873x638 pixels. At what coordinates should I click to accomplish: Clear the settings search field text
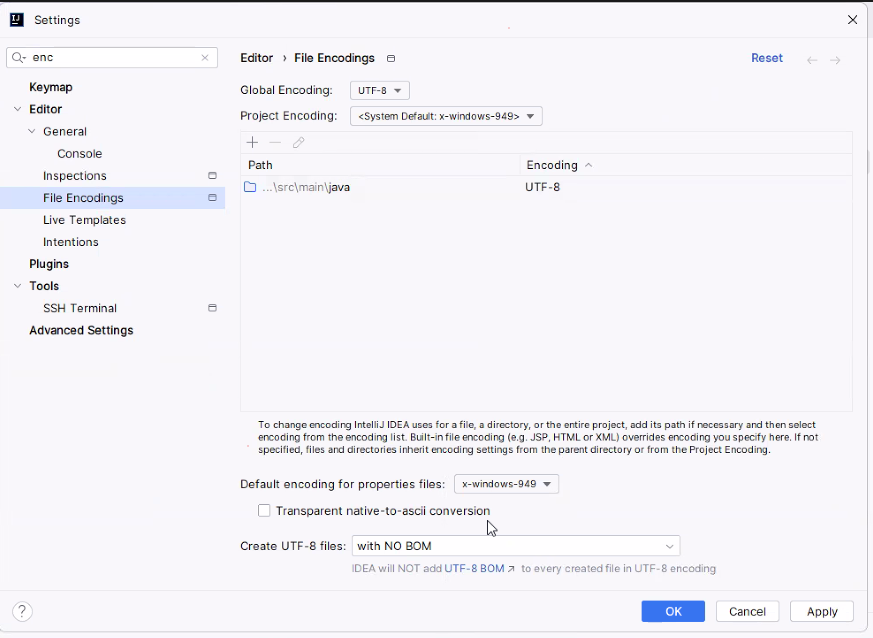point(205,57)
